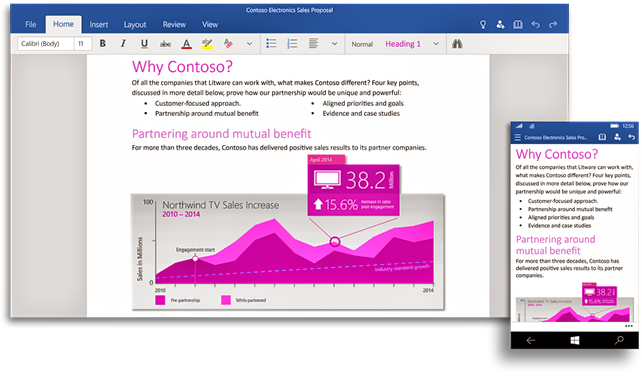
Task: Open Read mode on the phone
Action: point(602,137)
